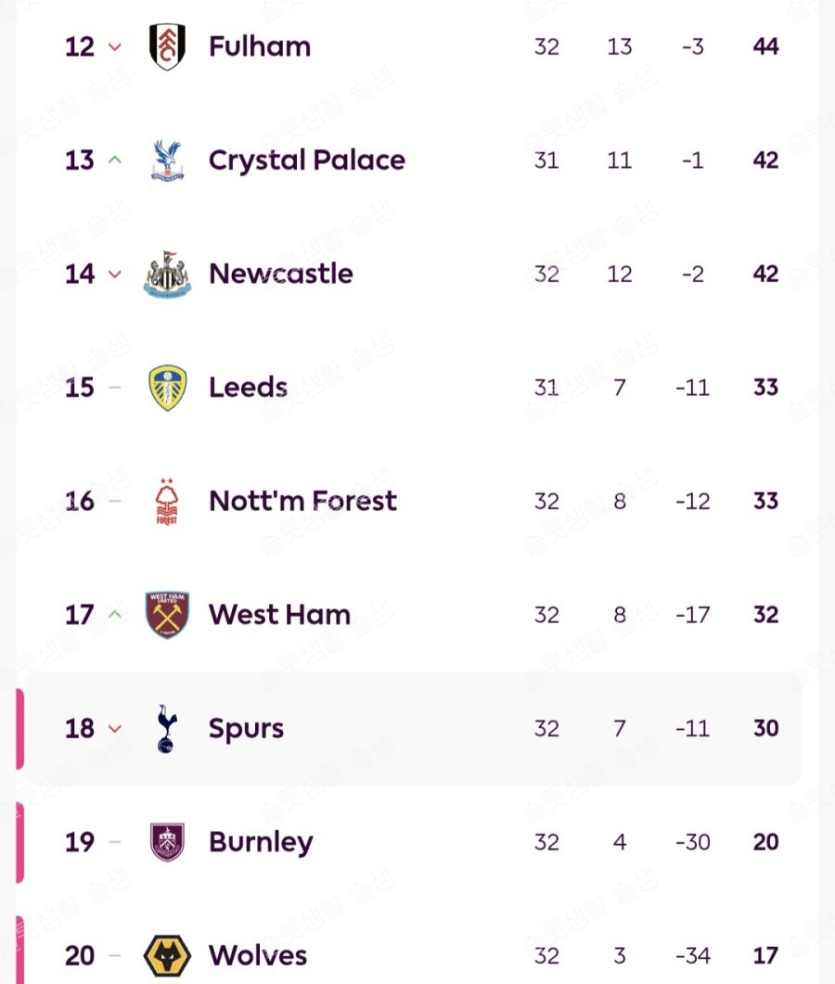
Task: Click the Newcastle team name
Action: pos(280,274)
